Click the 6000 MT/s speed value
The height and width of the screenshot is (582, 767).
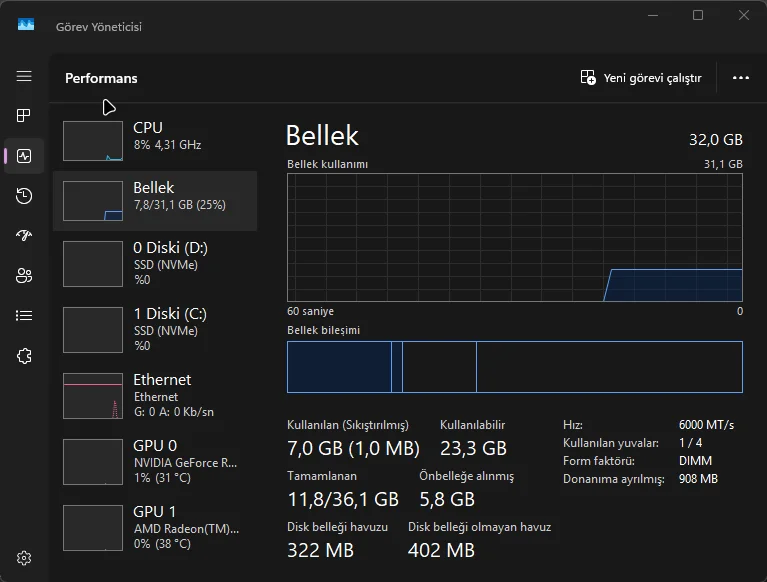[x=706, y=425]
